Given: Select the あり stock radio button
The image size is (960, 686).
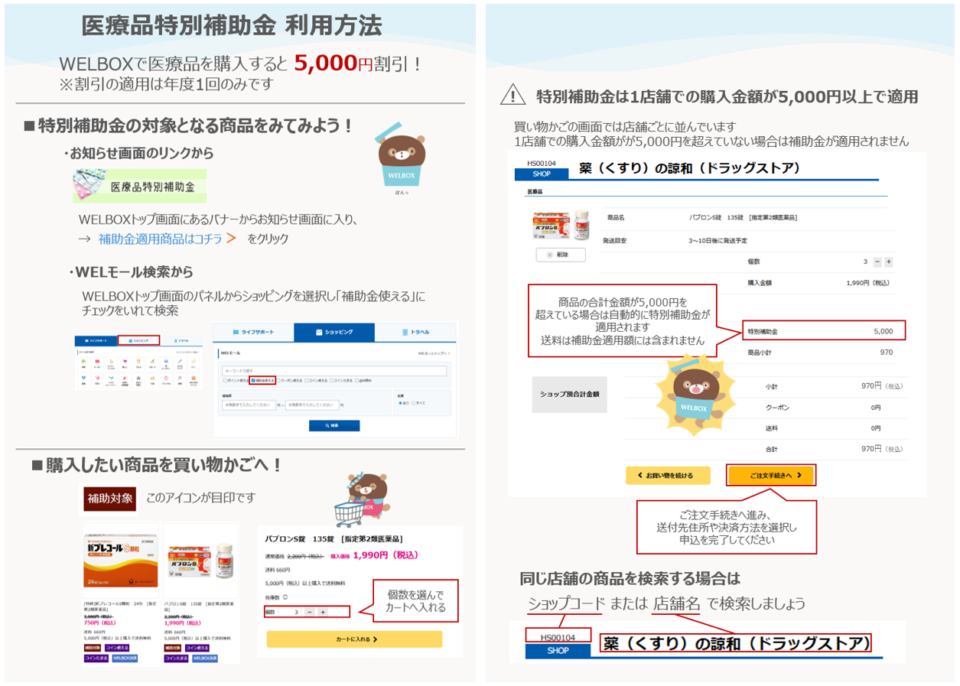Looking at the screenshot, I should click(400, 403).
